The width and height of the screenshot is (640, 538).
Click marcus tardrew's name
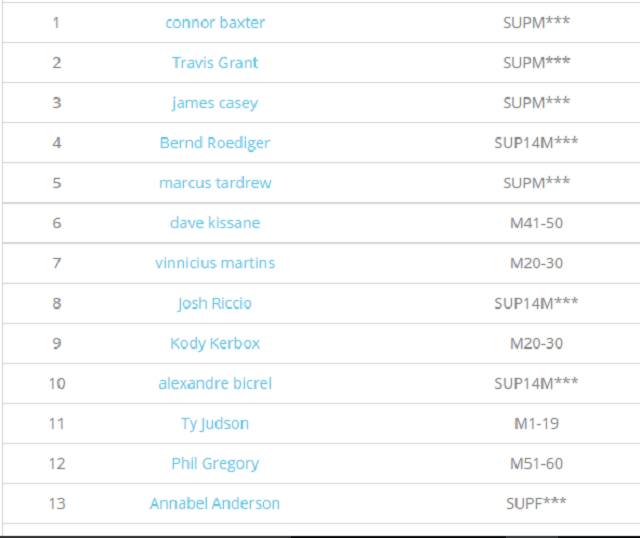tap(215, 182)
